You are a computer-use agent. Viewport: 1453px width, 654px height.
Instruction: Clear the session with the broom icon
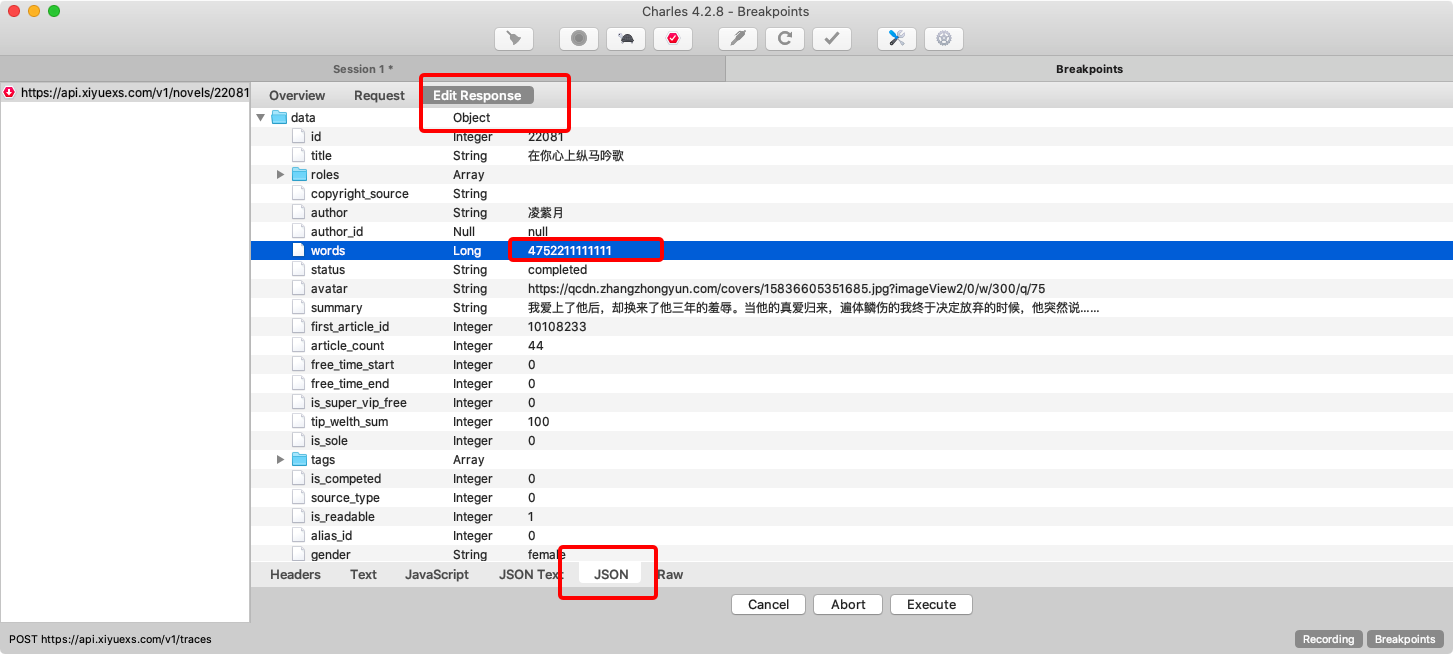[x=513, y=39]
